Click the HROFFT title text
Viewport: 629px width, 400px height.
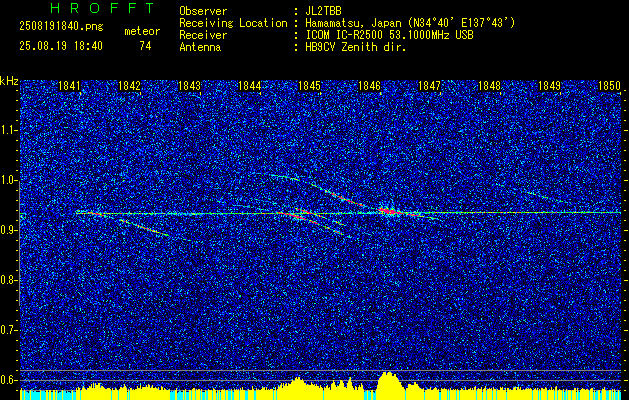102,8
